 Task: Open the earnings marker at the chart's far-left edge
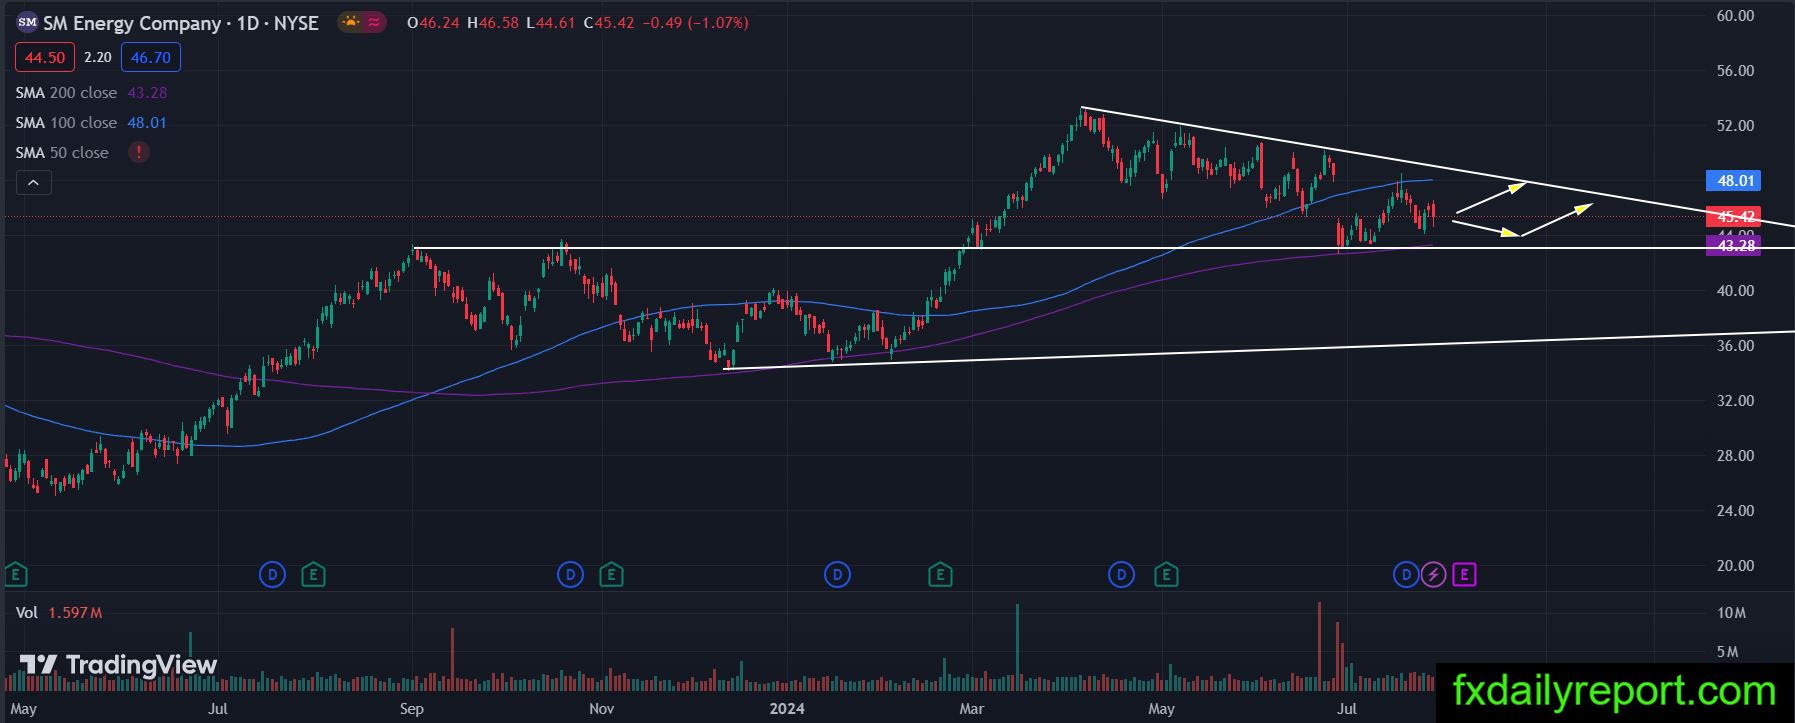[x=15, y=574]
